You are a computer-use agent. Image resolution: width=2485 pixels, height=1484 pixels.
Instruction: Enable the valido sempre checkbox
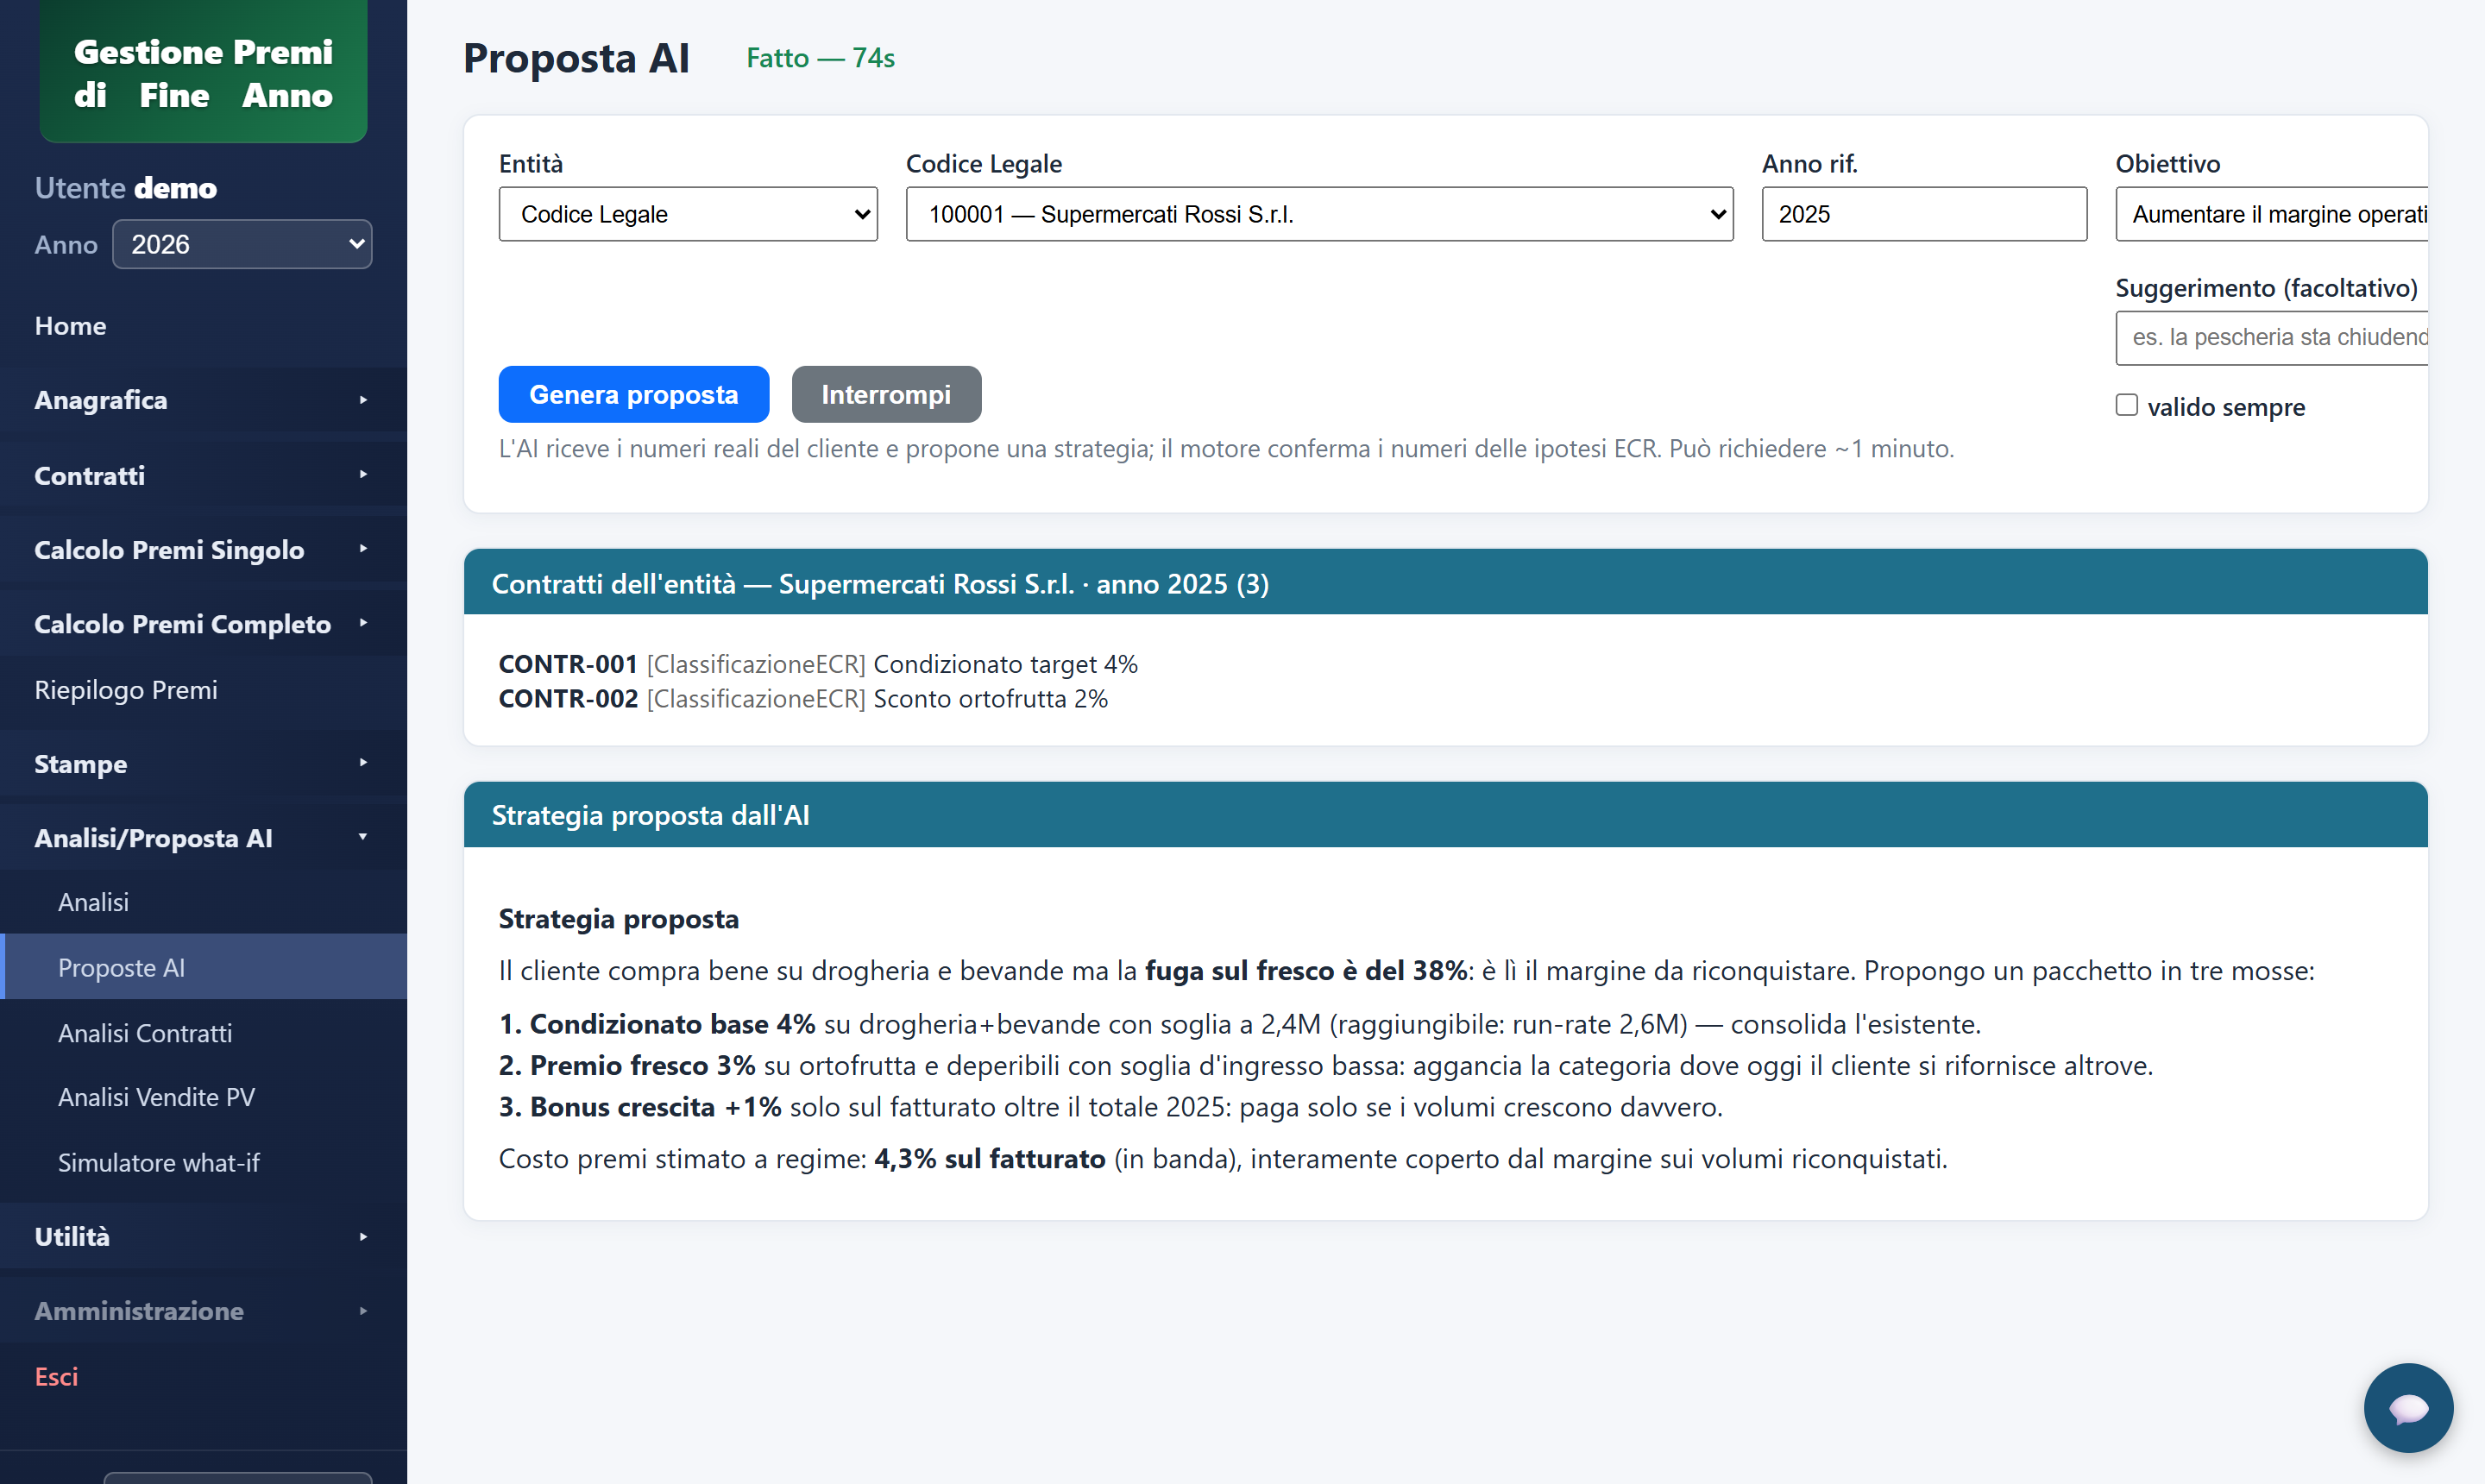2127,405
